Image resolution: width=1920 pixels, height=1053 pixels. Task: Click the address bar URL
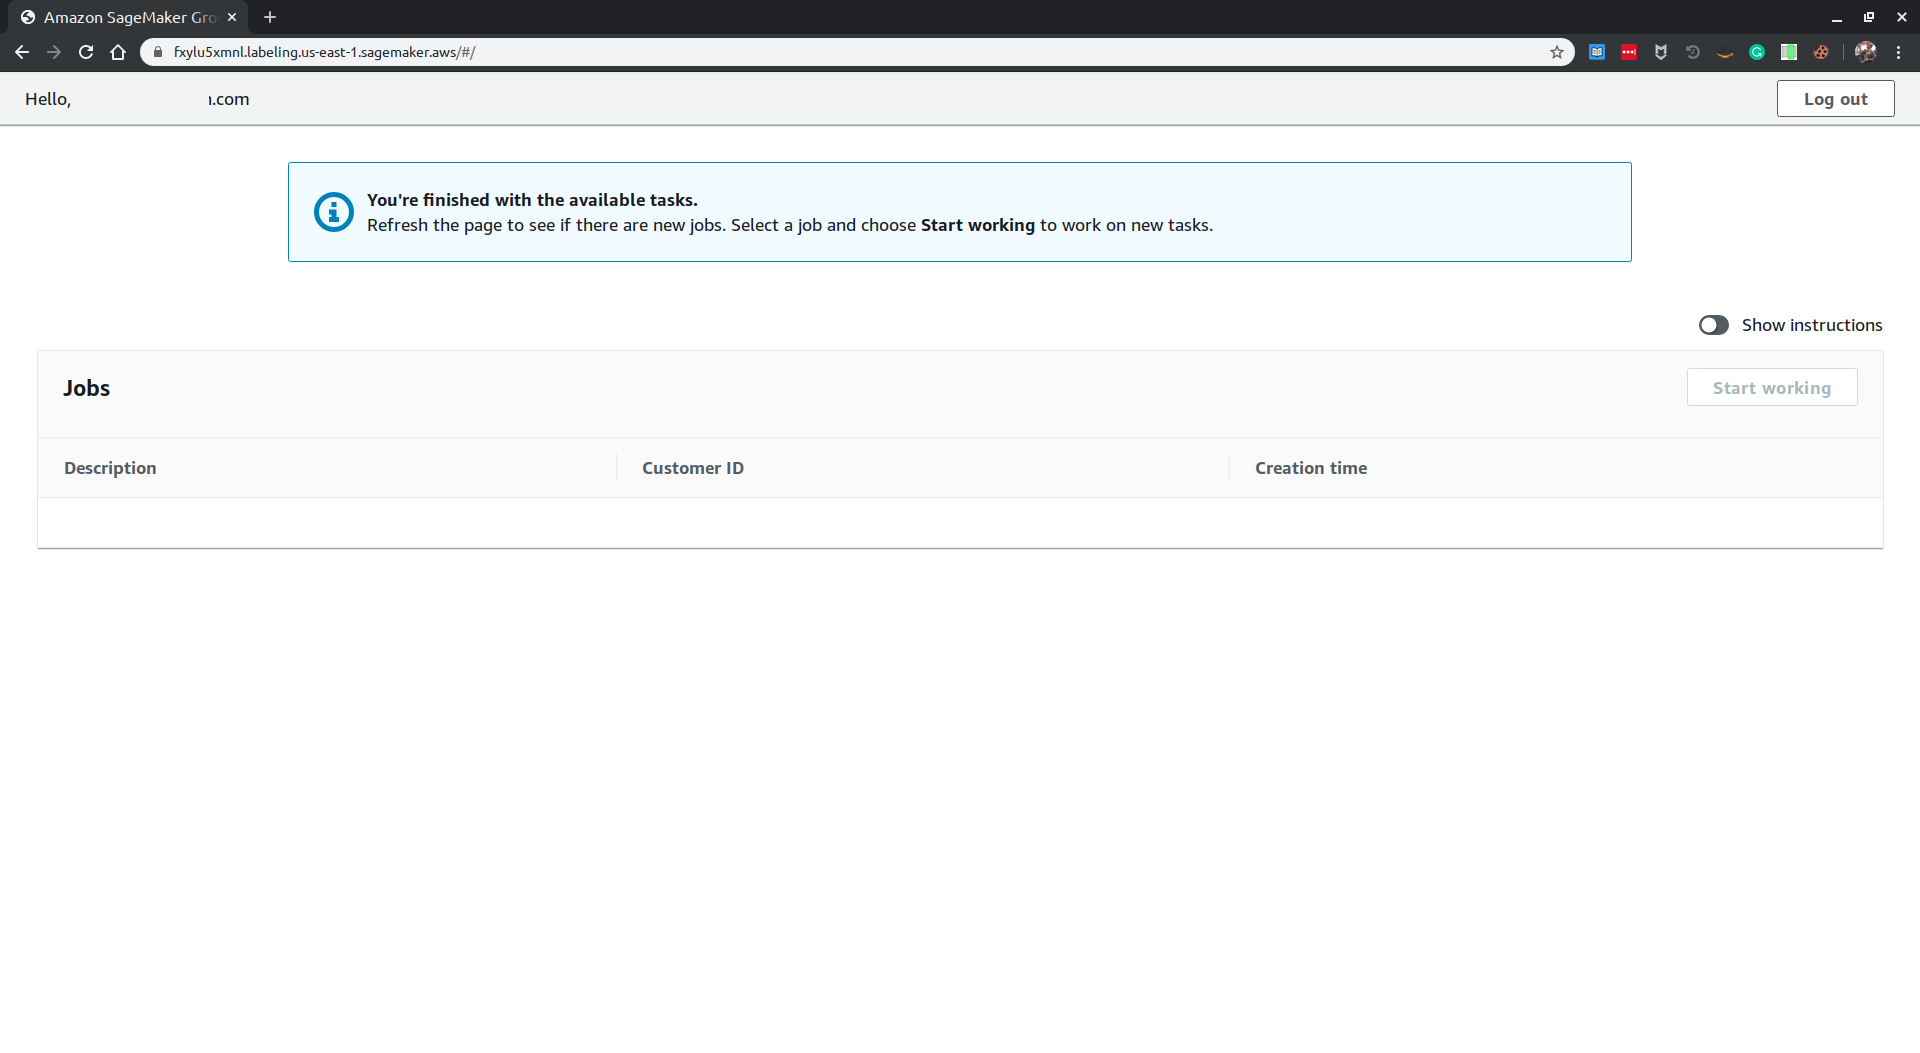(x=324, y=52)
